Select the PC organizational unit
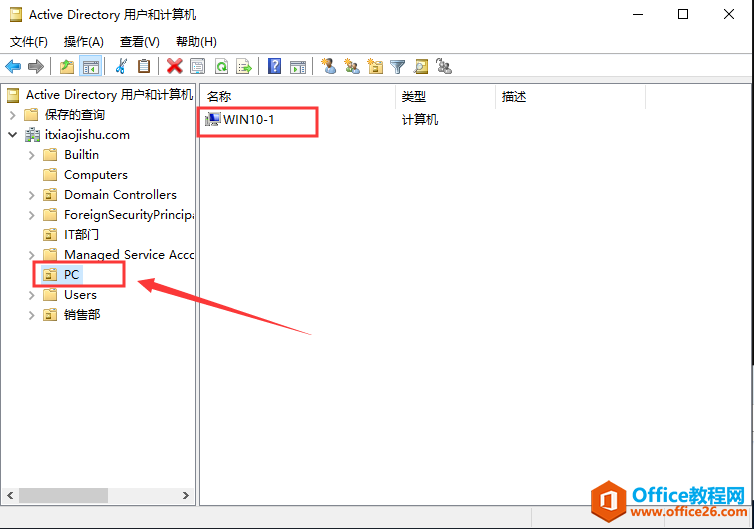This screenshot has width=754, height=529. (x=71, y=275)
